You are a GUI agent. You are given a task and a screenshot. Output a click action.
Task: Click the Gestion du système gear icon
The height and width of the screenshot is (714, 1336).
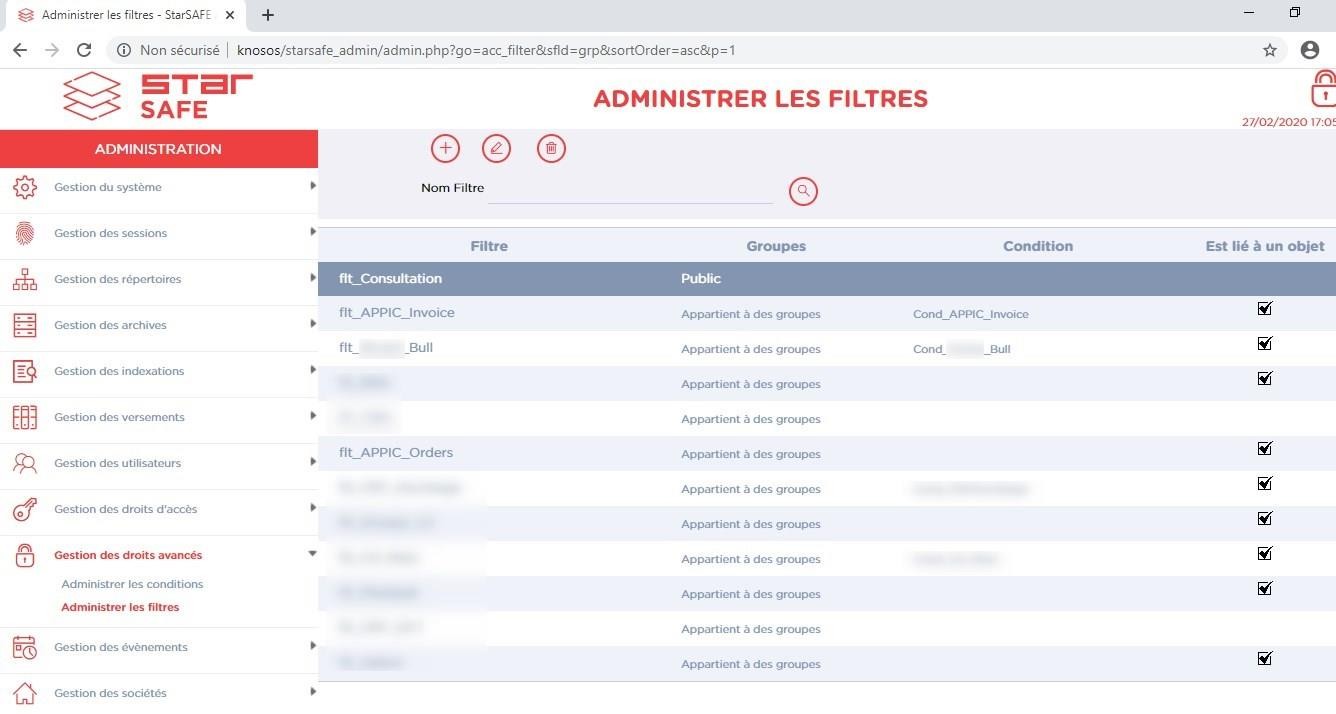point(25,187)
